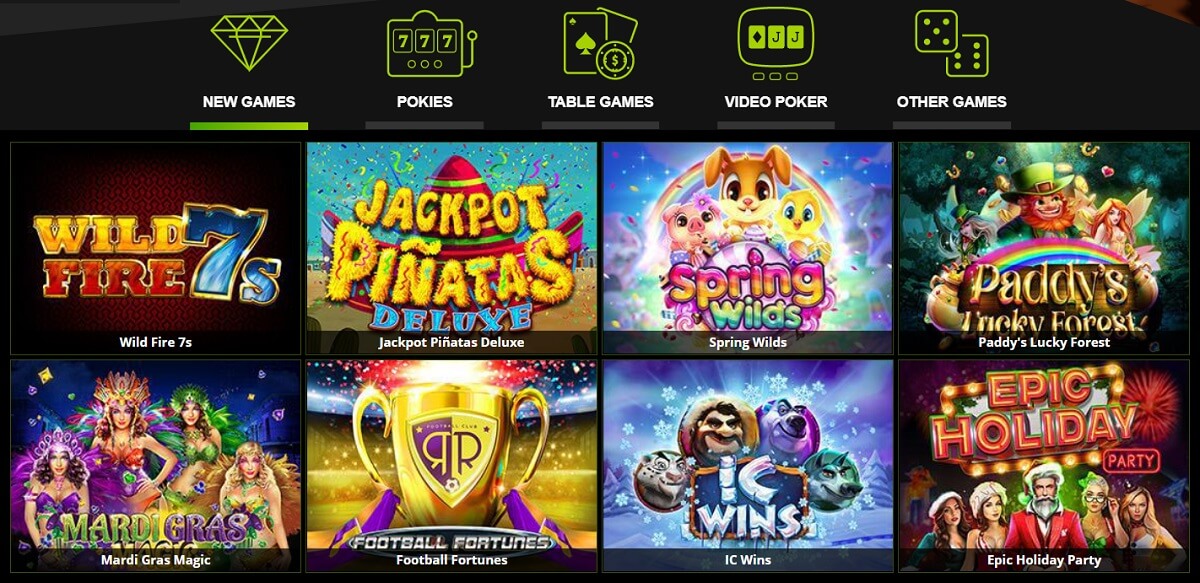Screen dimensions: 1200x583
Task: Click the dice Other Games icon
Action: (952, 43)
